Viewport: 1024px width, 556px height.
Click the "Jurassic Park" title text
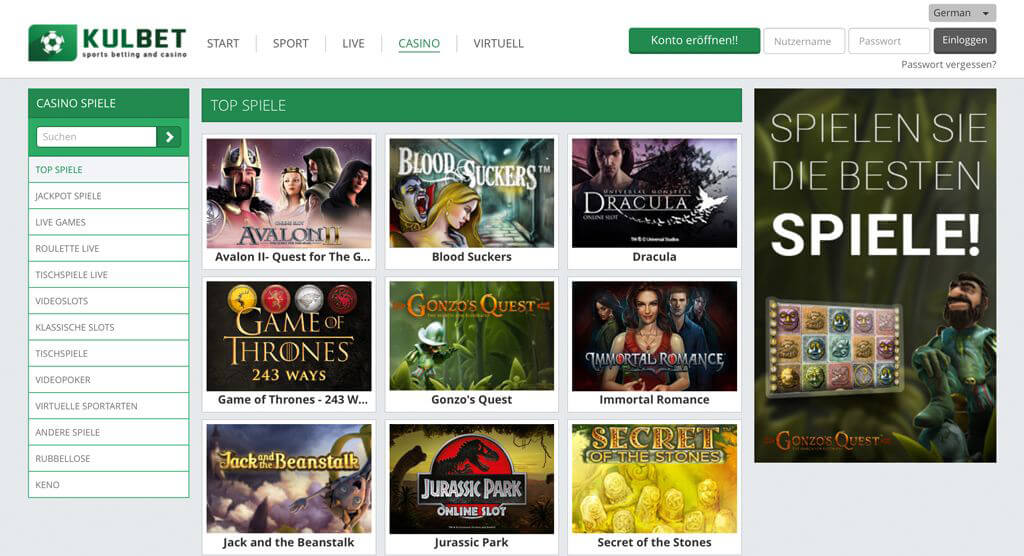click(472, 542)
